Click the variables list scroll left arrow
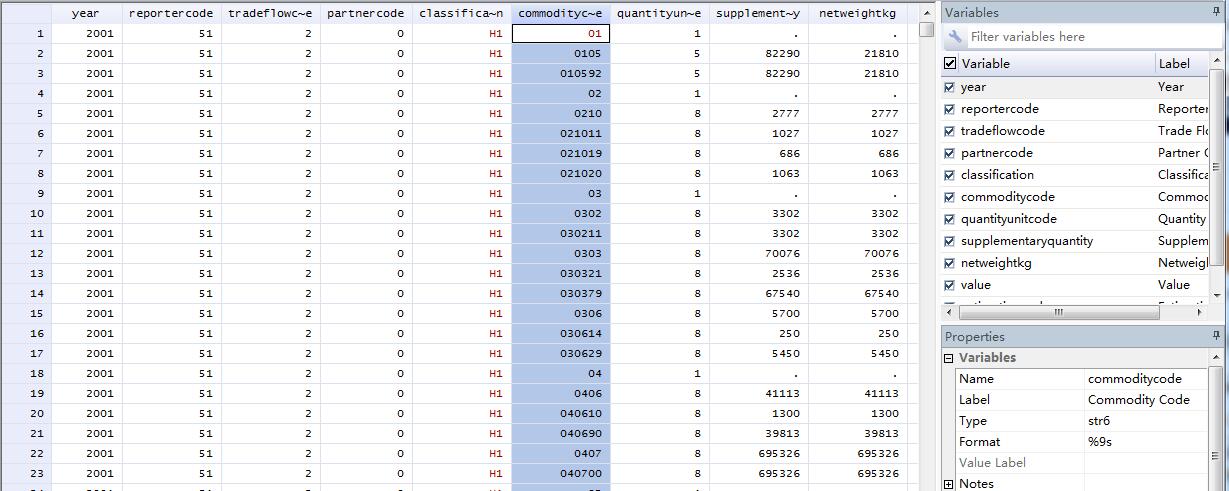Viewport: 1229px width, 491px height. point(950,312)
